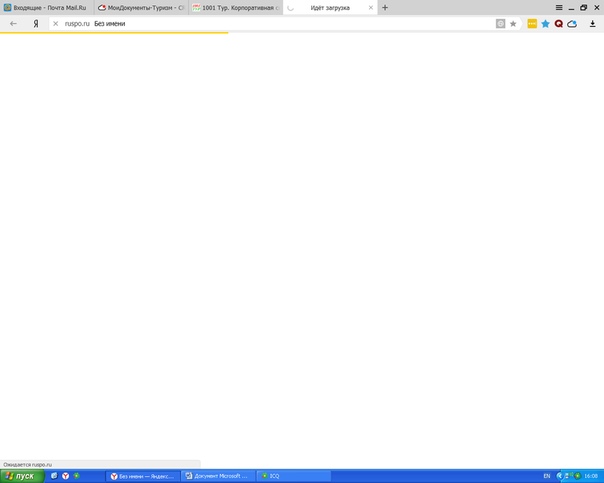
Task: Activate the Документ Microsoft taskbar button
Action: (x=217, y=476)
